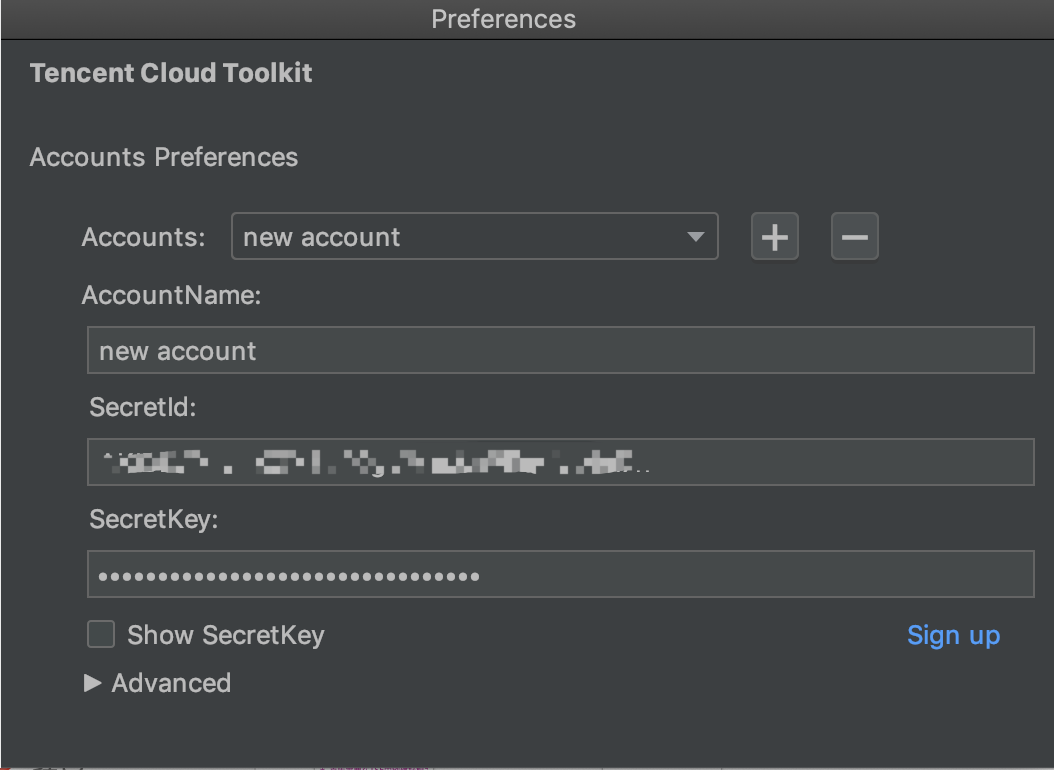The height and width of the screenshot is (770, 1054).
Task: Click the 'Show SecretKey' checkbox label
Action: [226, 635]
